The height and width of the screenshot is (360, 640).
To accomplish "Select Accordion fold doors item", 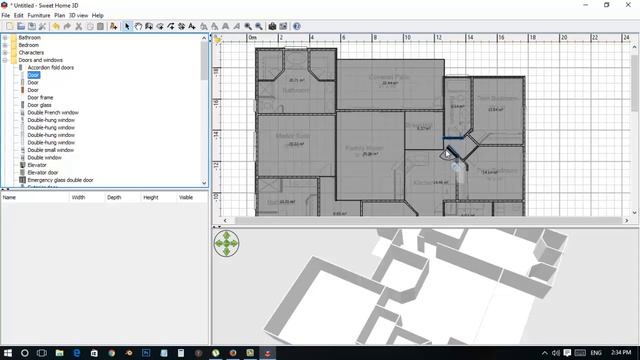I will point(51,68).
